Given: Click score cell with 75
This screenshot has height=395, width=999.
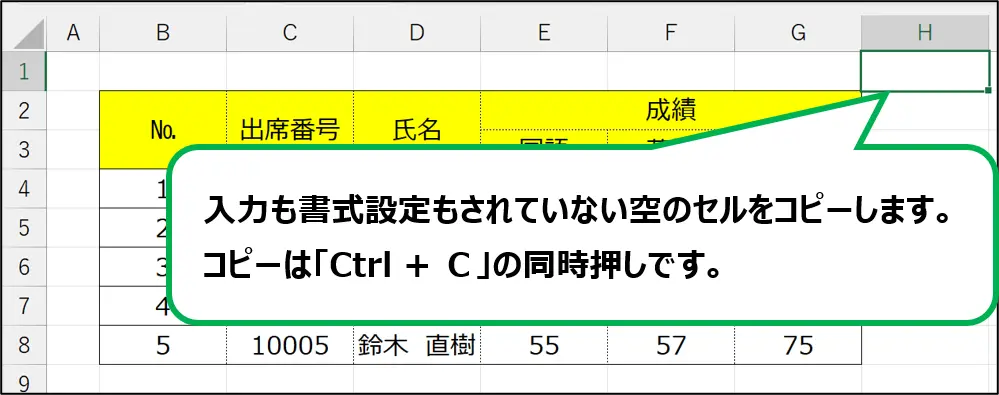Looking at the screenshot, I should tap(798, 345).
